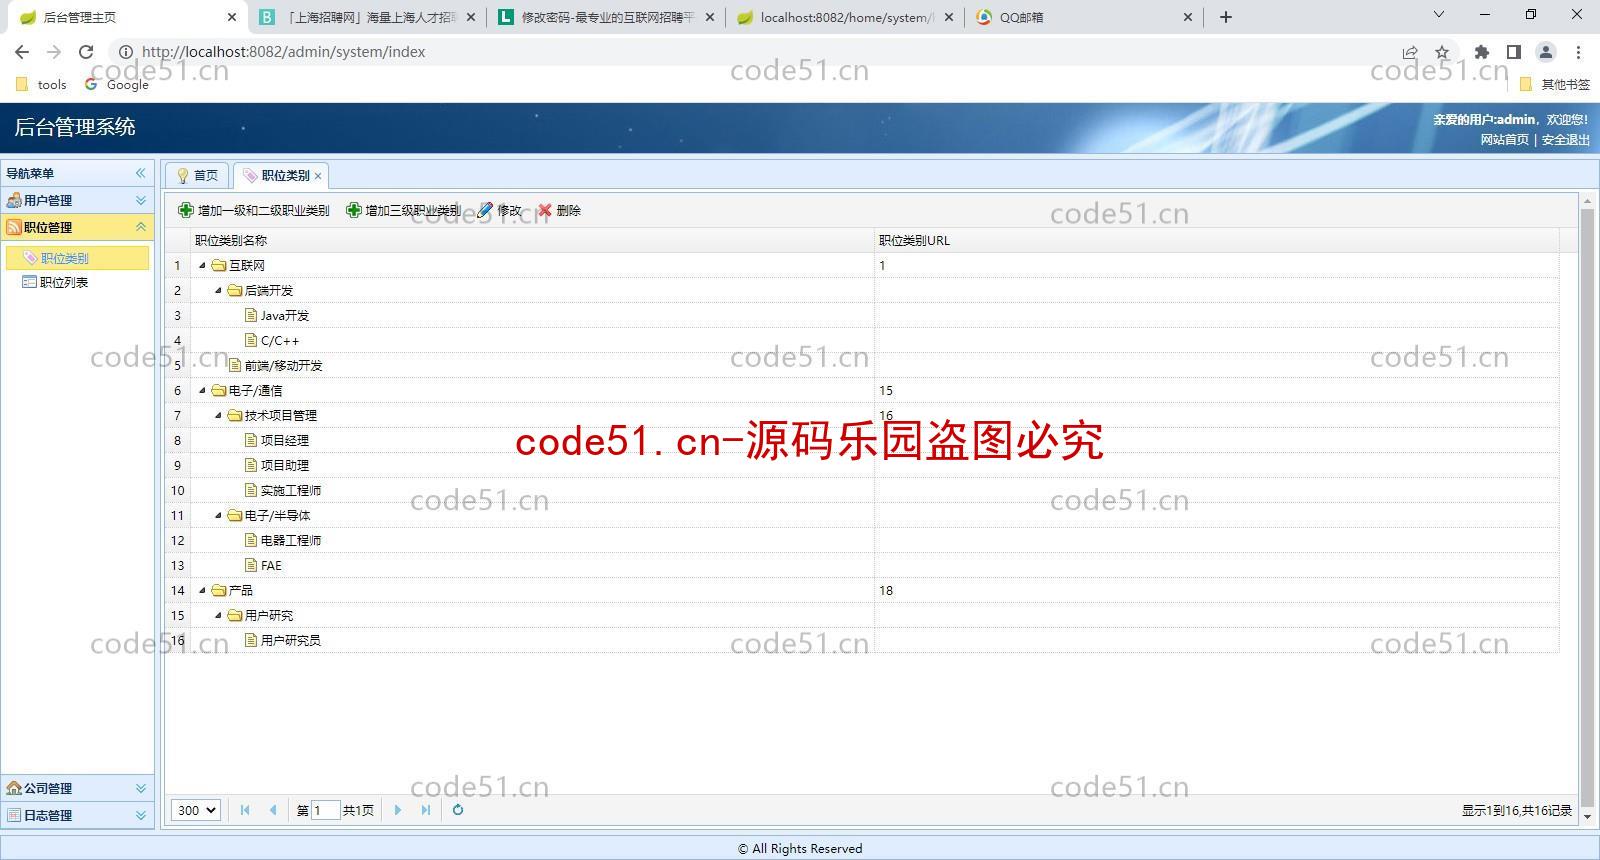
Task: Click the 电子/半导体 folder icon
Action: tap(235, 515)
